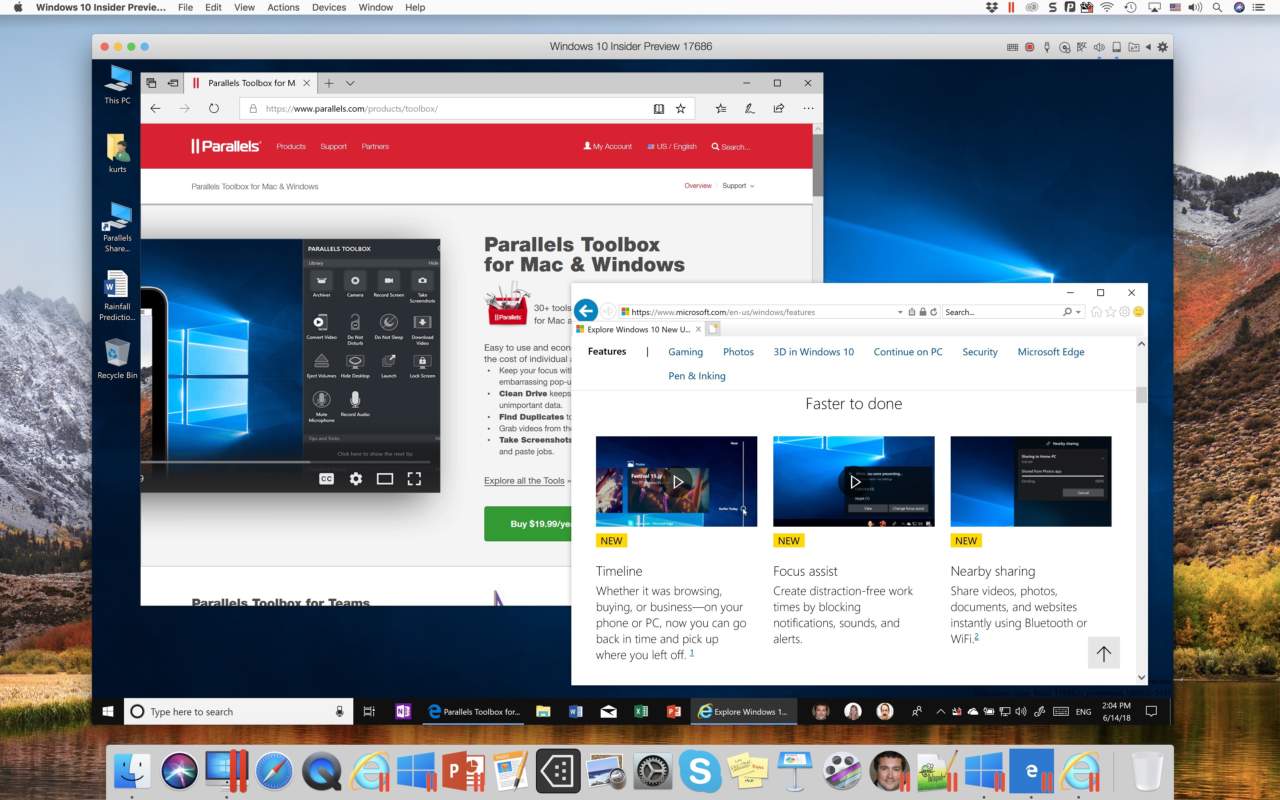Screen dimensions: 1280x800
Task: Open OneNote from the Windows taskbar
Action: (403, 712)
